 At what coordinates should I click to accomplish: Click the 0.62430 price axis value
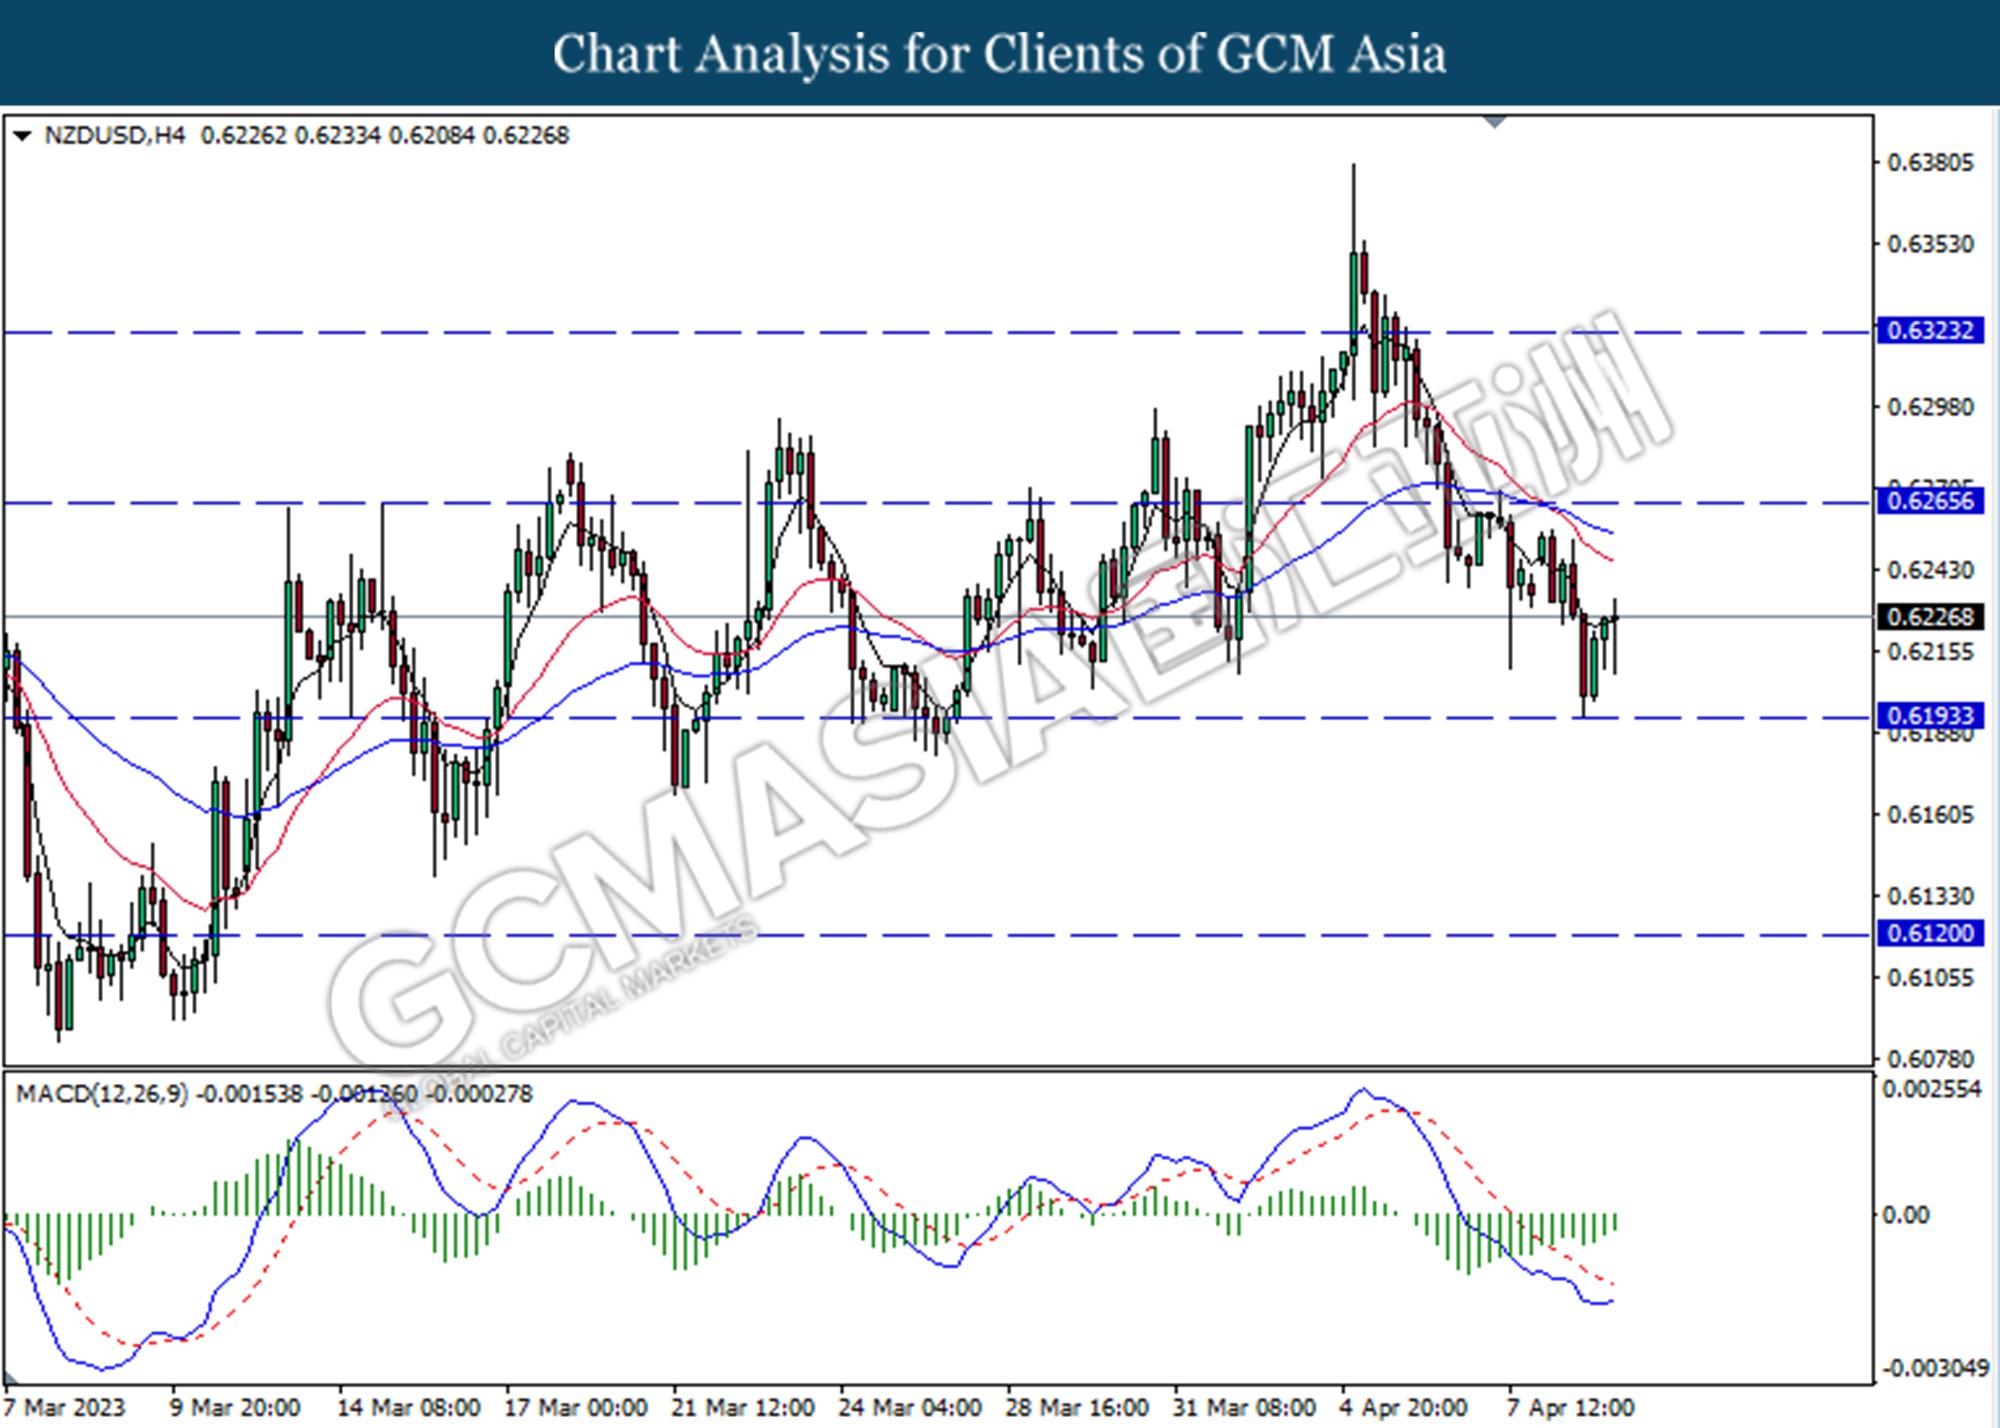pos(1930,571)
